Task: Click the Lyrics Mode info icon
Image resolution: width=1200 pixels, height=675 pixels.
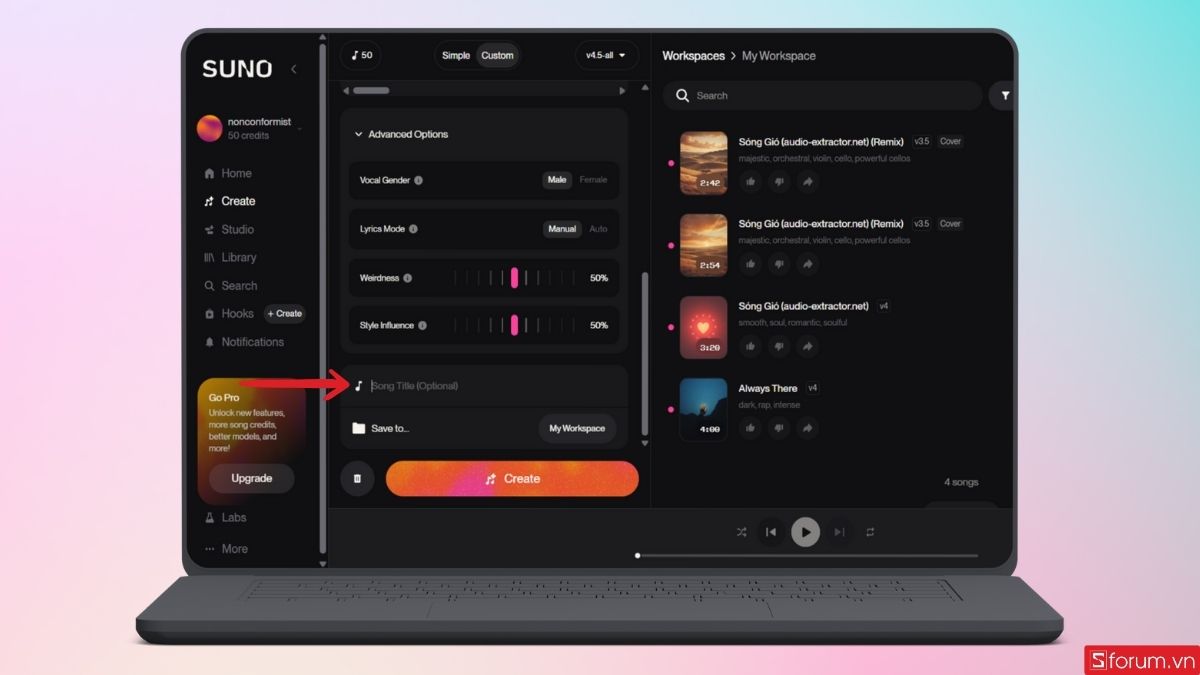Action: [x=413, y=229]
